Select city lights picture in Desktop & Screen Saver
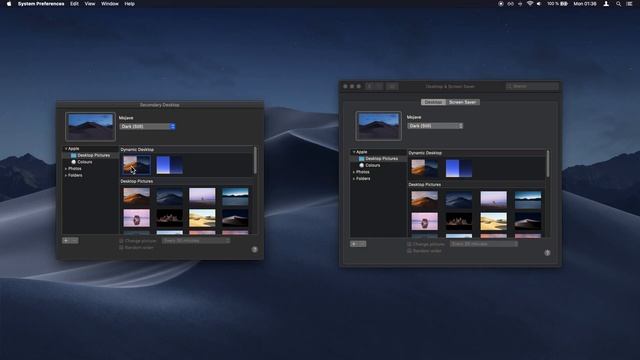The height and width of the screenshot is (360, 640). click(x=459, y=222)
